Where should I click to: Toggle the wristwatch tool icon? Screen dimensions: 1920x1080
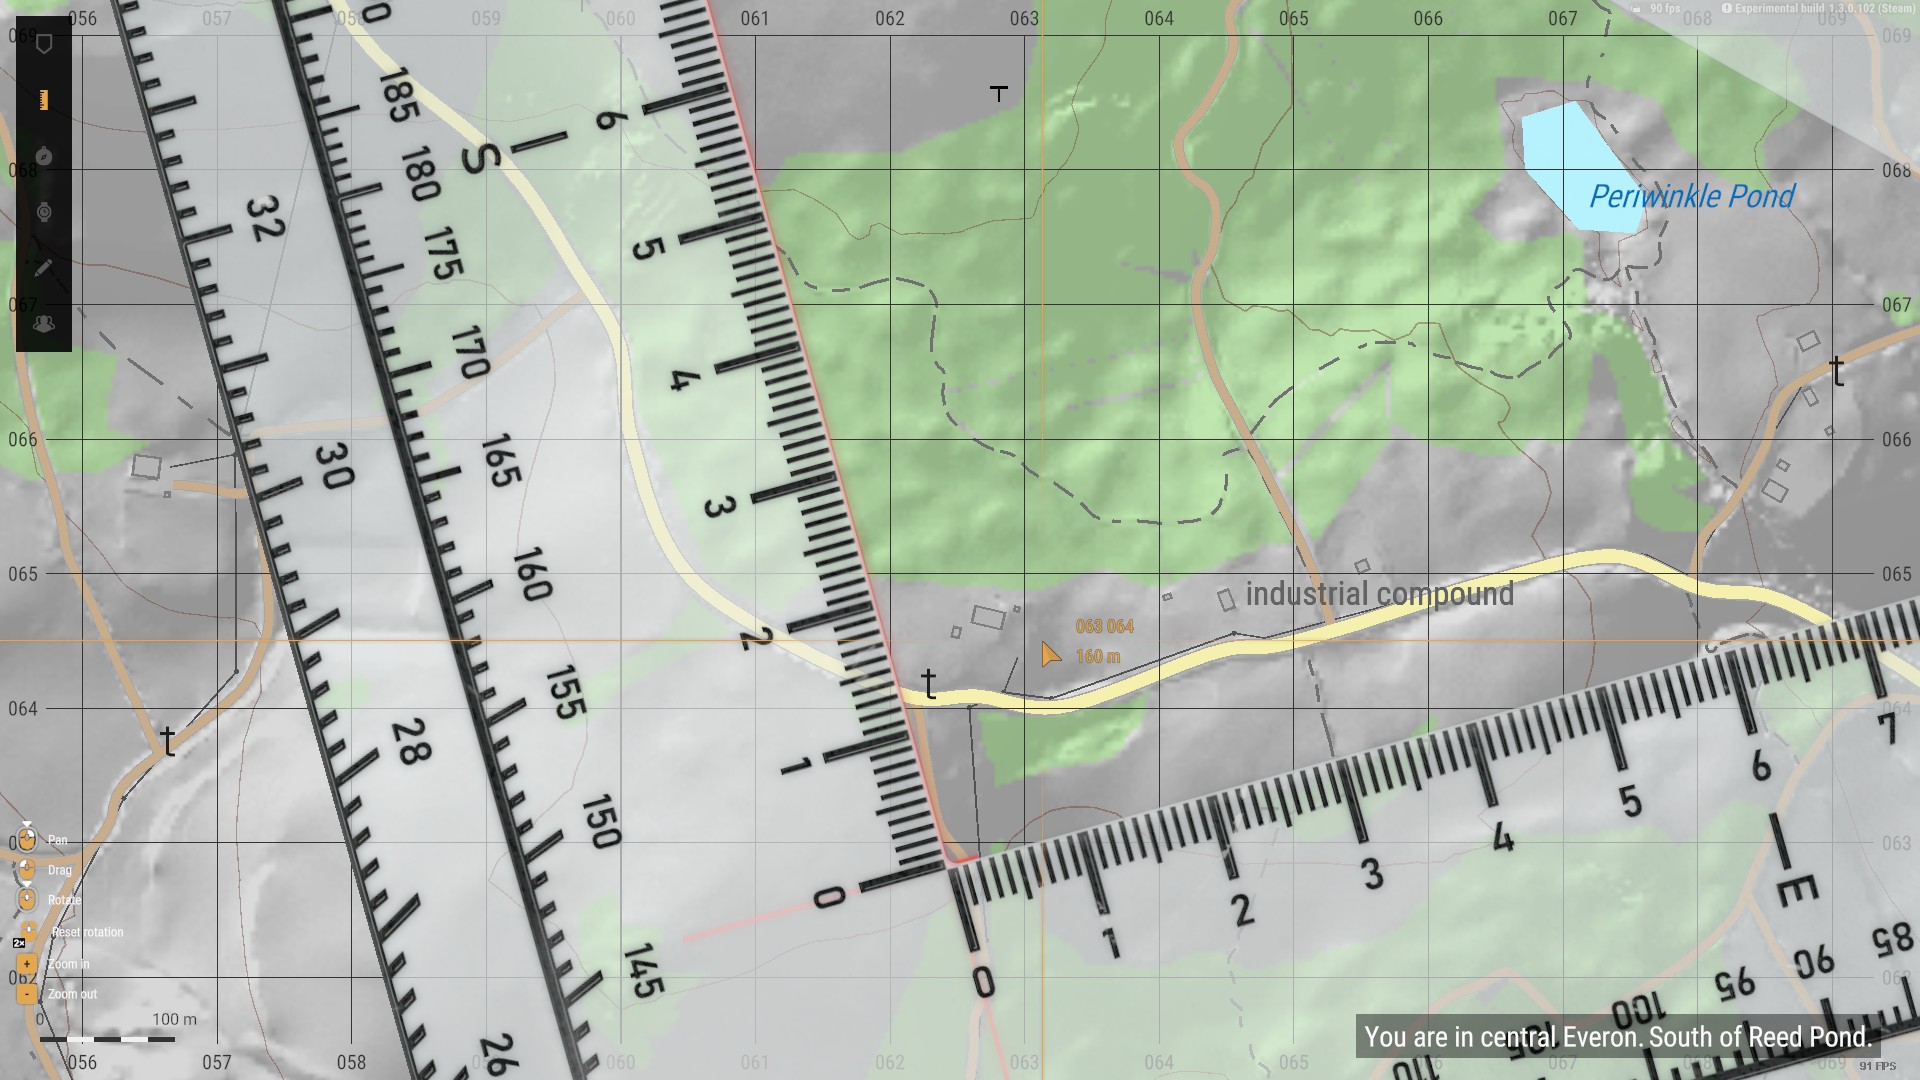44,212
